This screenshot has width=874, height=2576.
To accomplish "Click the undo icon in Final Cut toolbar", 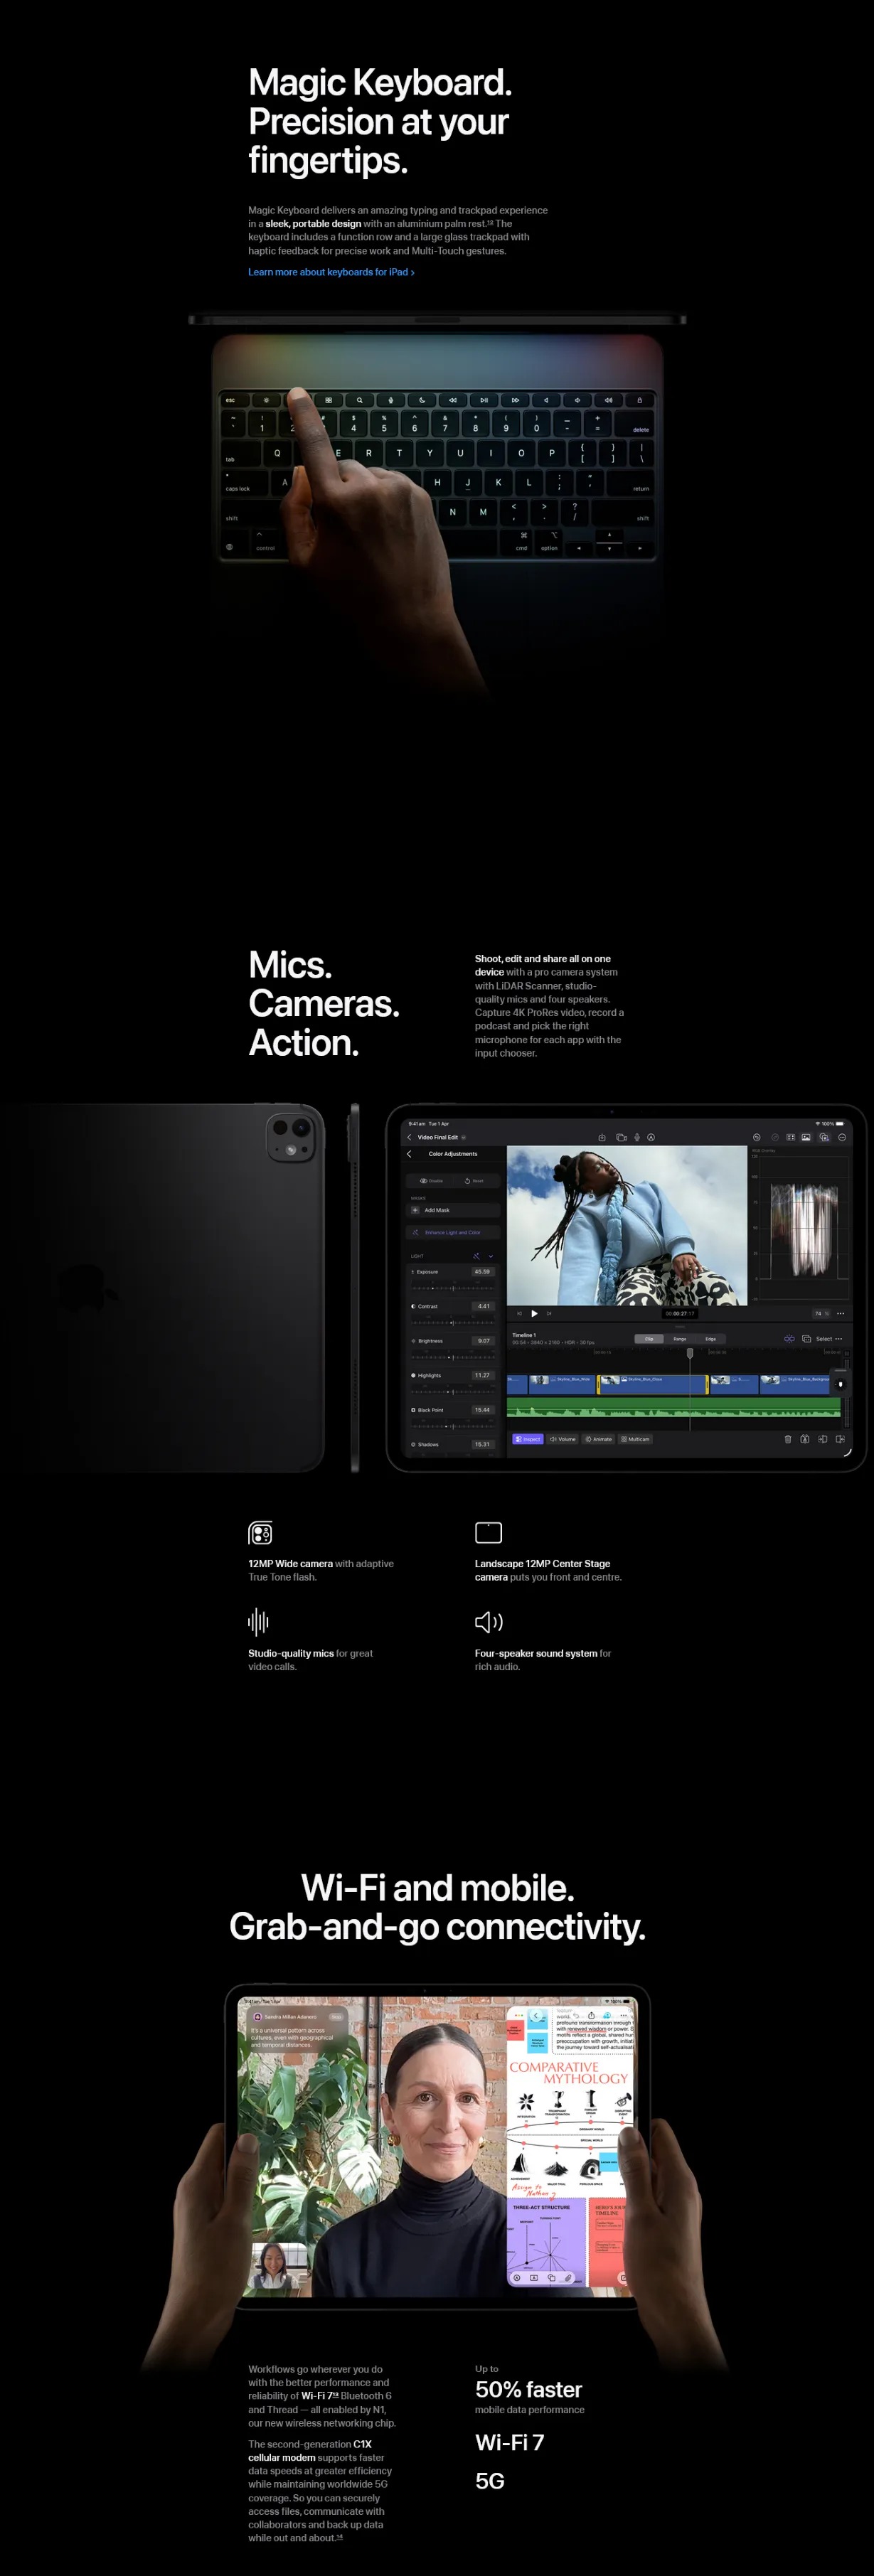I will (x=756, y=1137).
